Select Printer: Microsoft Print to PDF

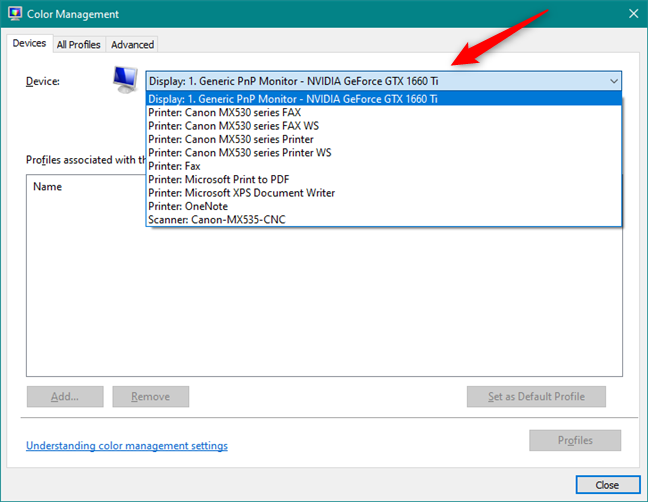tap(384, 179)
